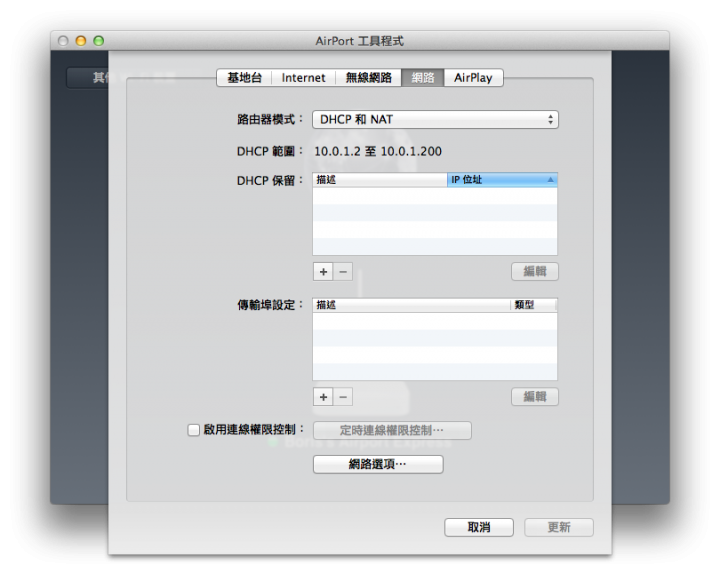
Task: Sort 傳輸埠設定 by 描述 column header
Action: (x=411, y=305)
